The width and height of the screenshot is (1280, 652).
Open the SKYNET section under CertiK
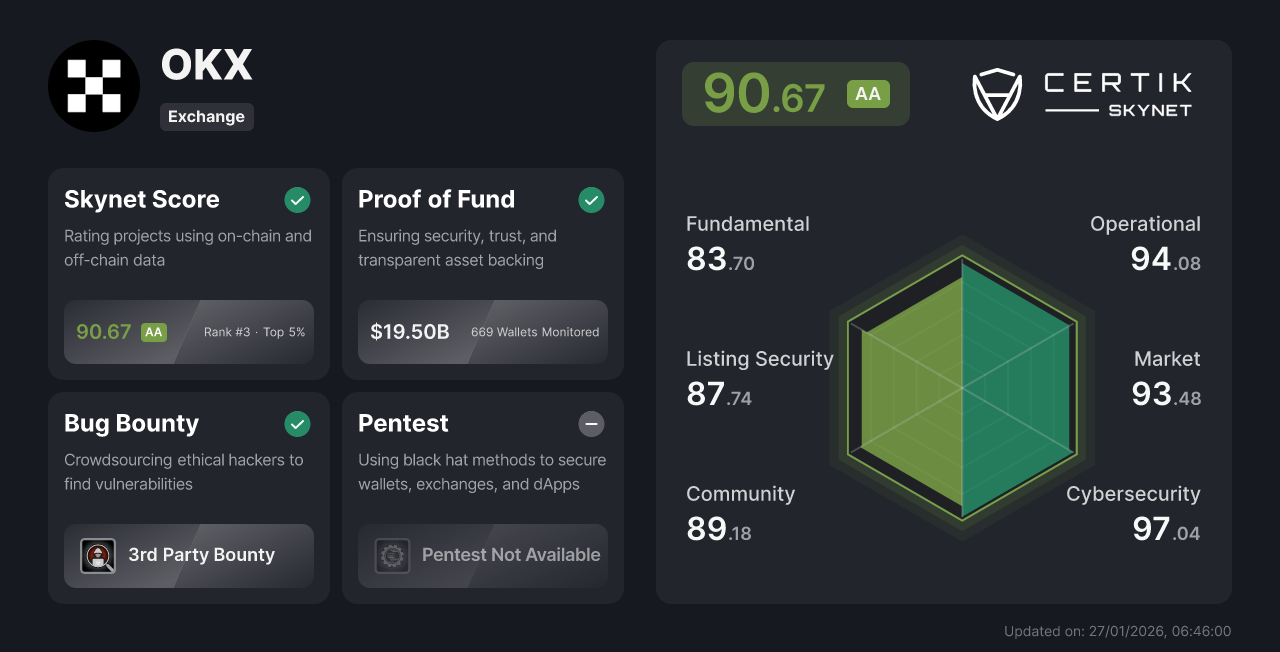click(1150, 111)
